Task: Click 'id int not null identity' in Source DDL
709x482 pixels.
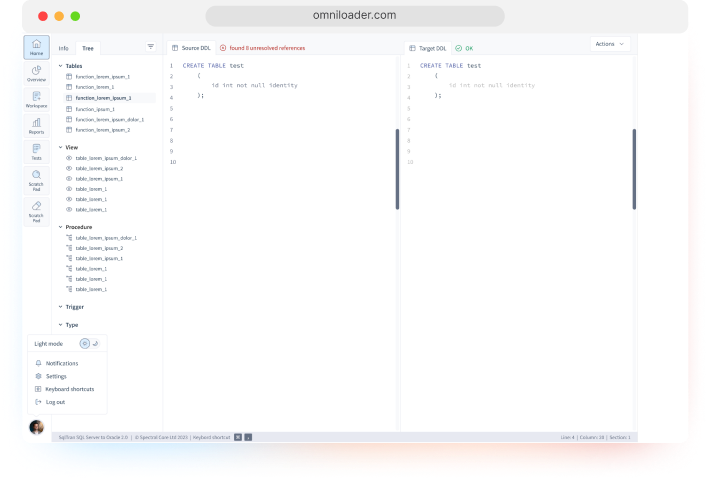Action: 255,85
